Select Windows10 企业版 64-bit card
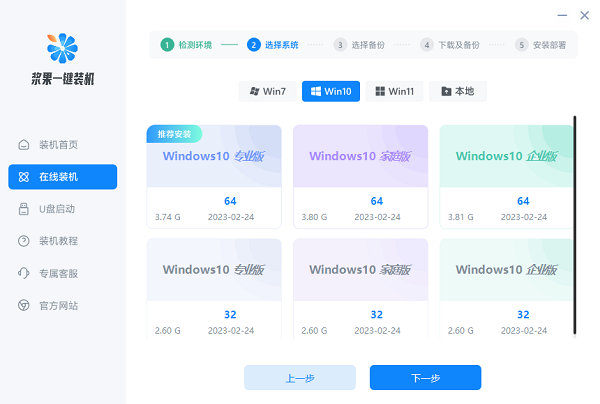 [x=506, y=177]
